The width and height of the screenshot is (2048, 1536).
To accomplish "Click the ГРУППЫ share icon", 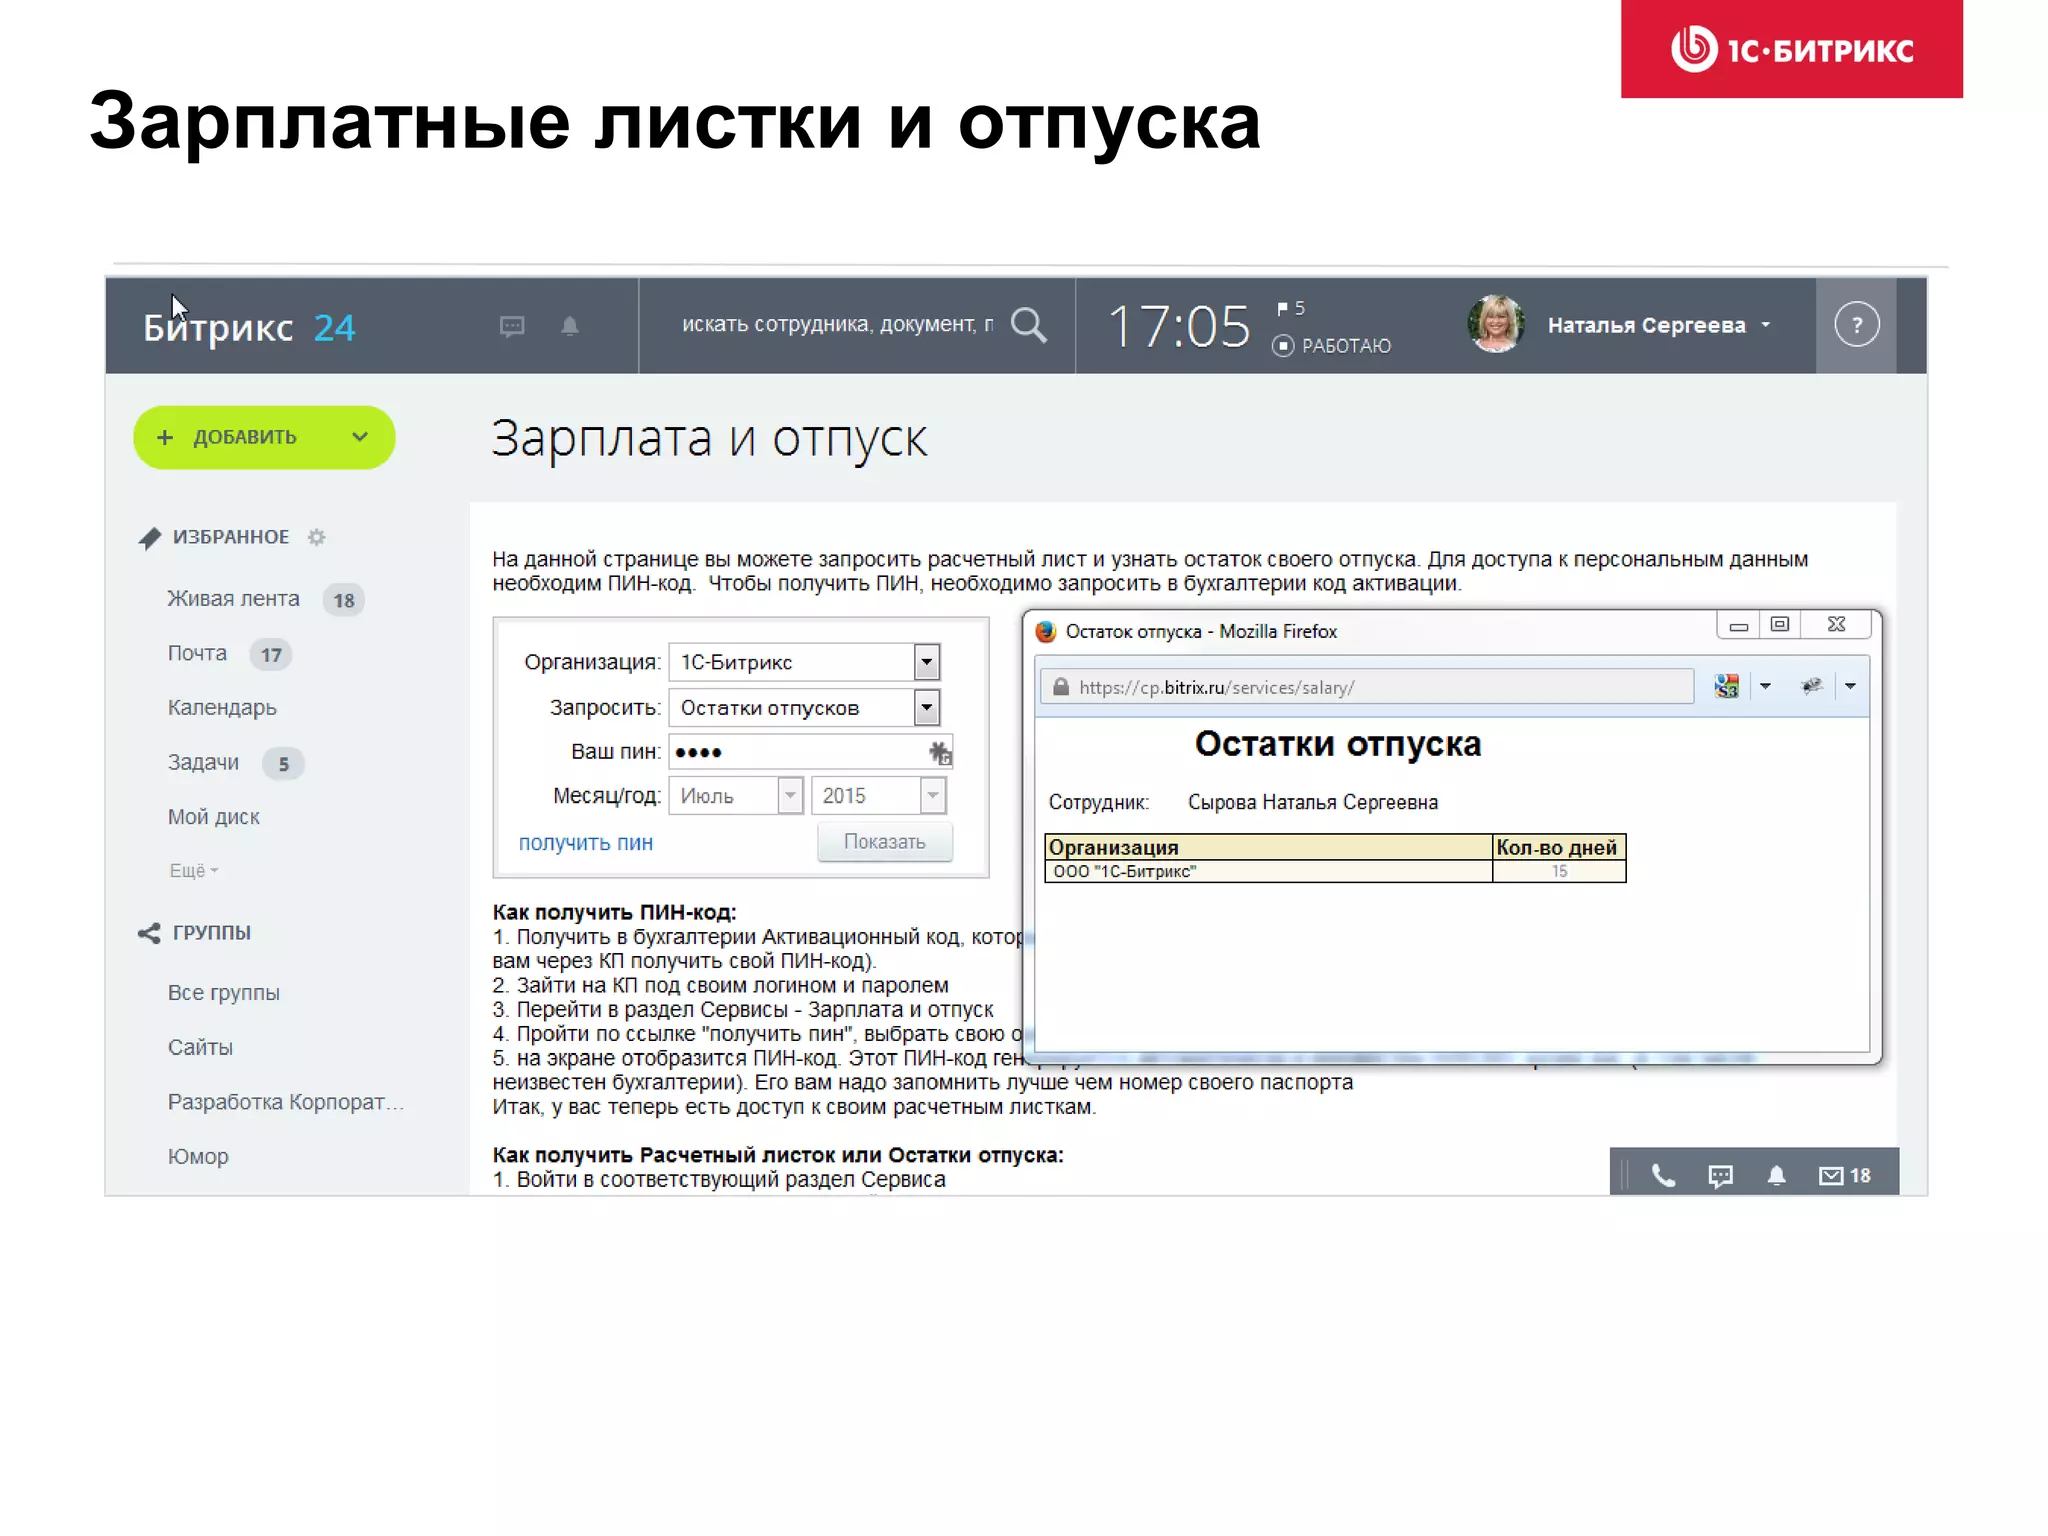I will [149, 933].
